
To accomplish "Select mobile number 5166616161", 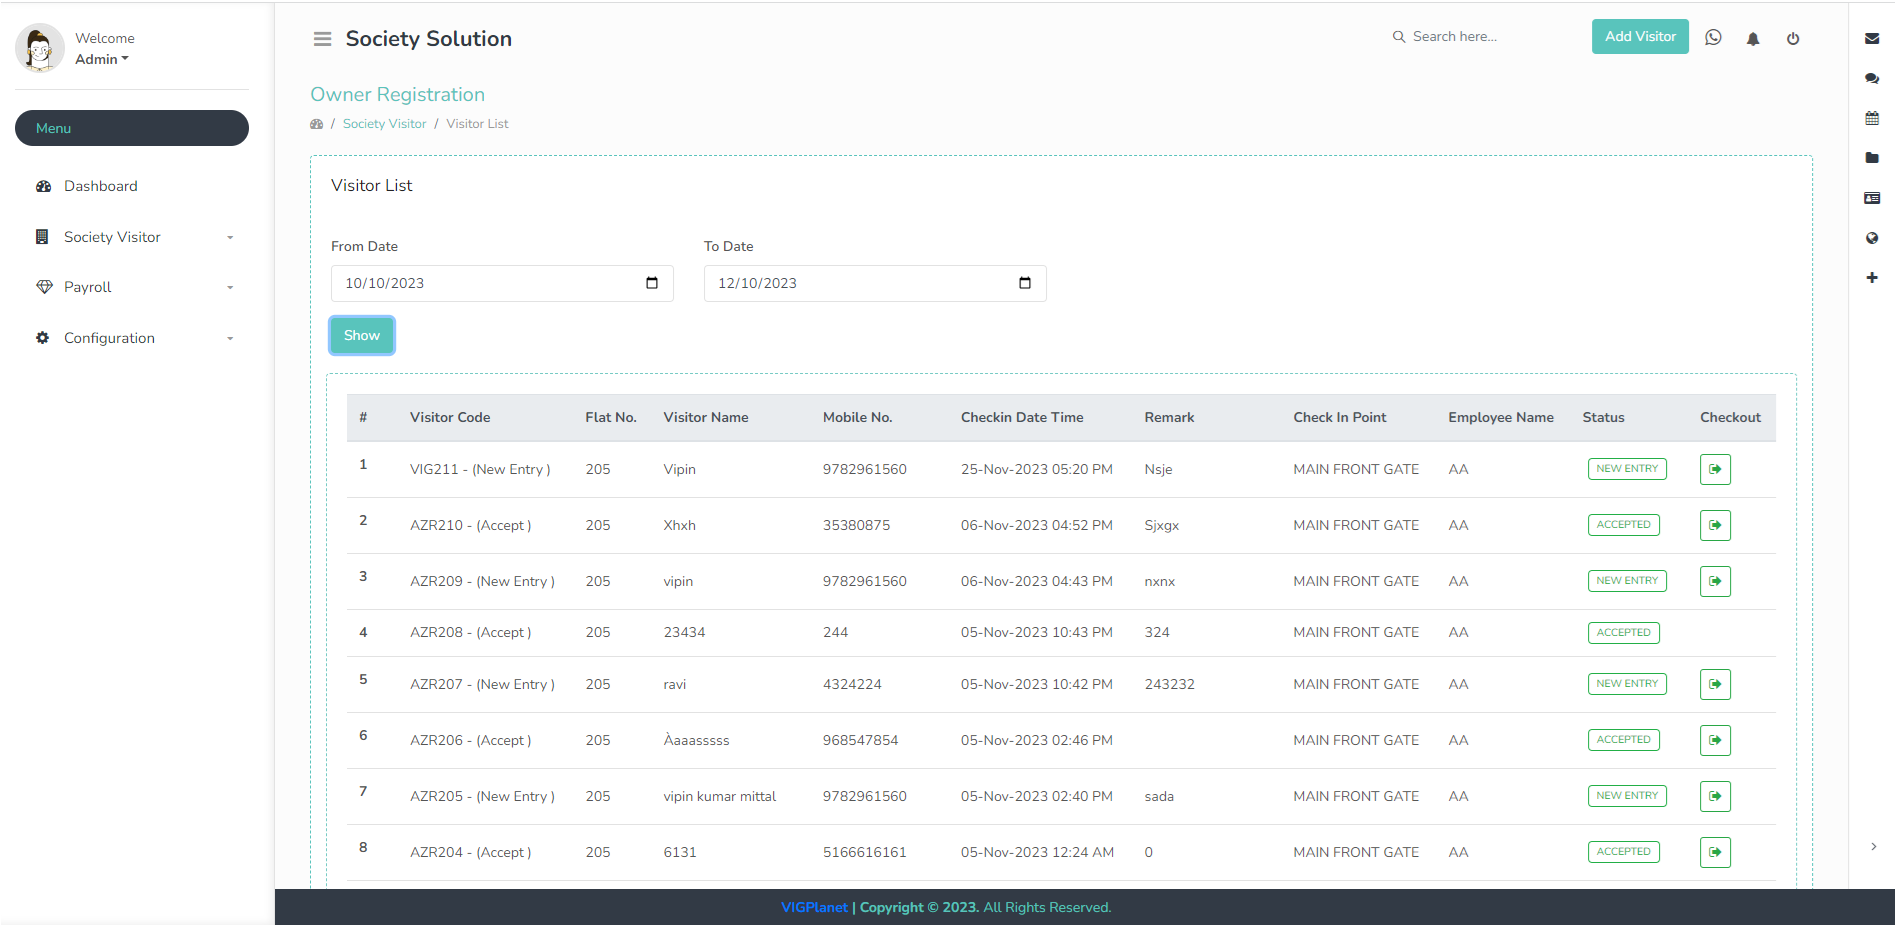I will pos(864,852).
